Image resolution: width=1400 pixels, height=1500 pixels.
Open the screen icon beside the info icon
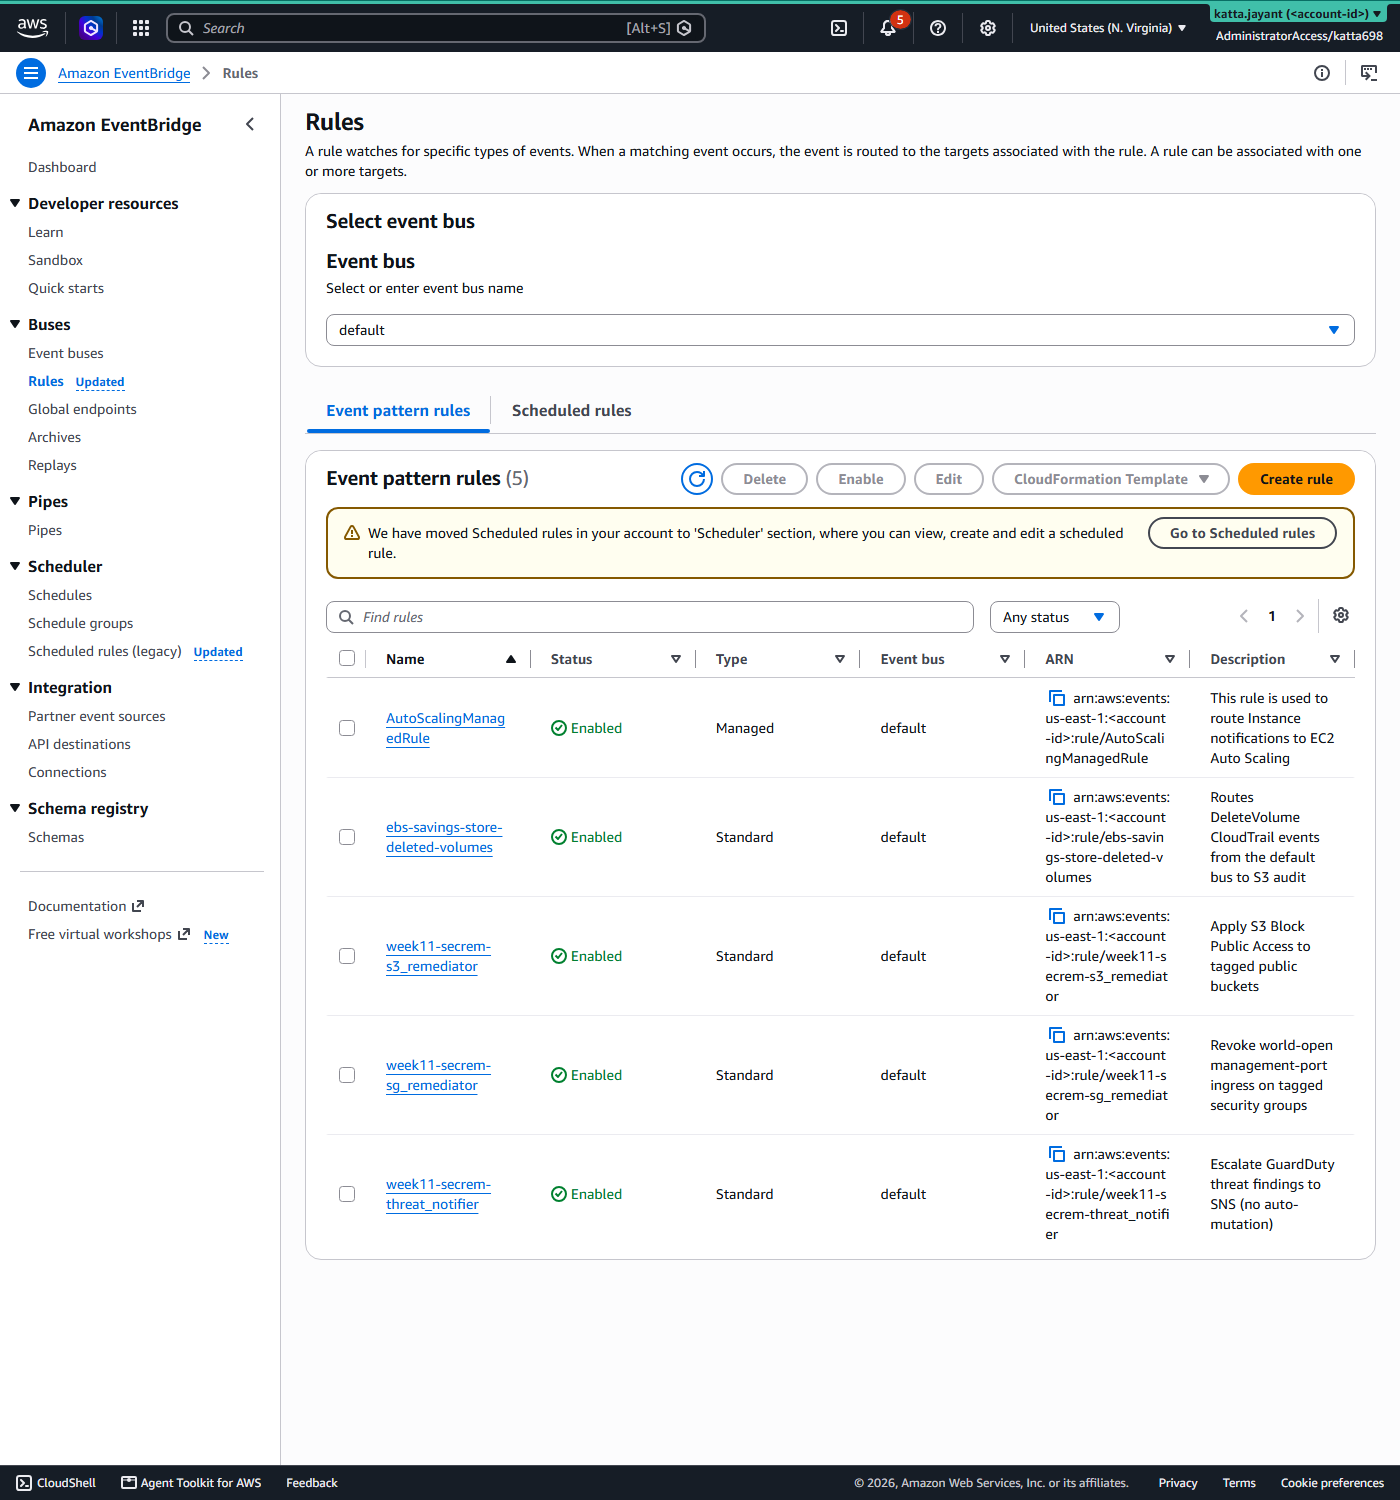(1369, 73)
